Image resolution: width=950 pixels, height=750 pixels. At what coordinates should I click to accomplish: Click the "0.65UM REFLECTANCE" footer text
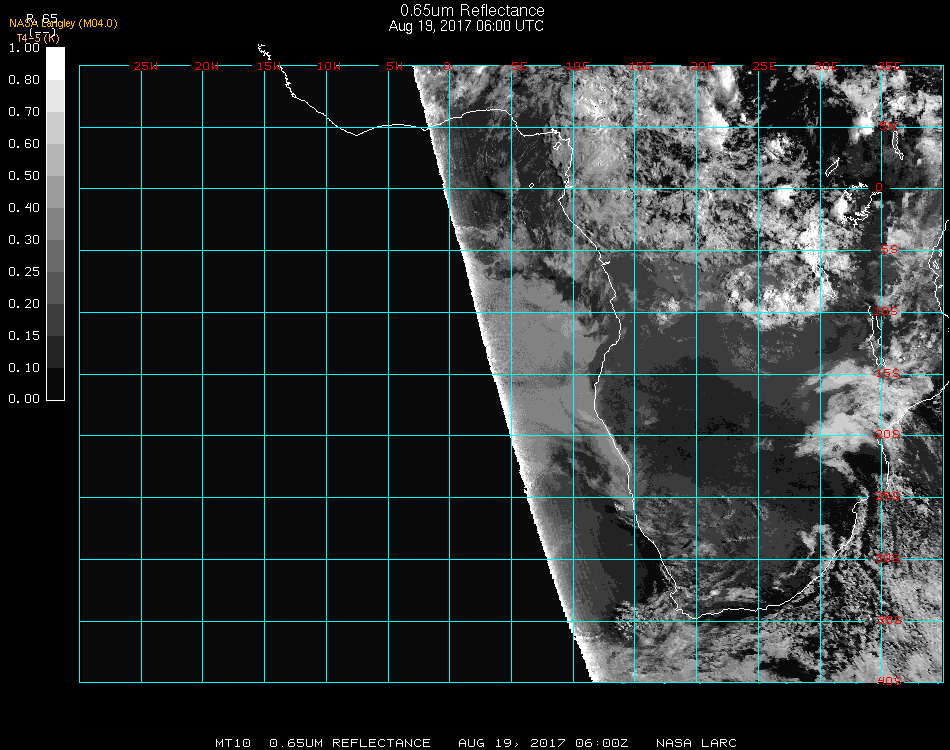pyautogui.click(x=350, y=743)
